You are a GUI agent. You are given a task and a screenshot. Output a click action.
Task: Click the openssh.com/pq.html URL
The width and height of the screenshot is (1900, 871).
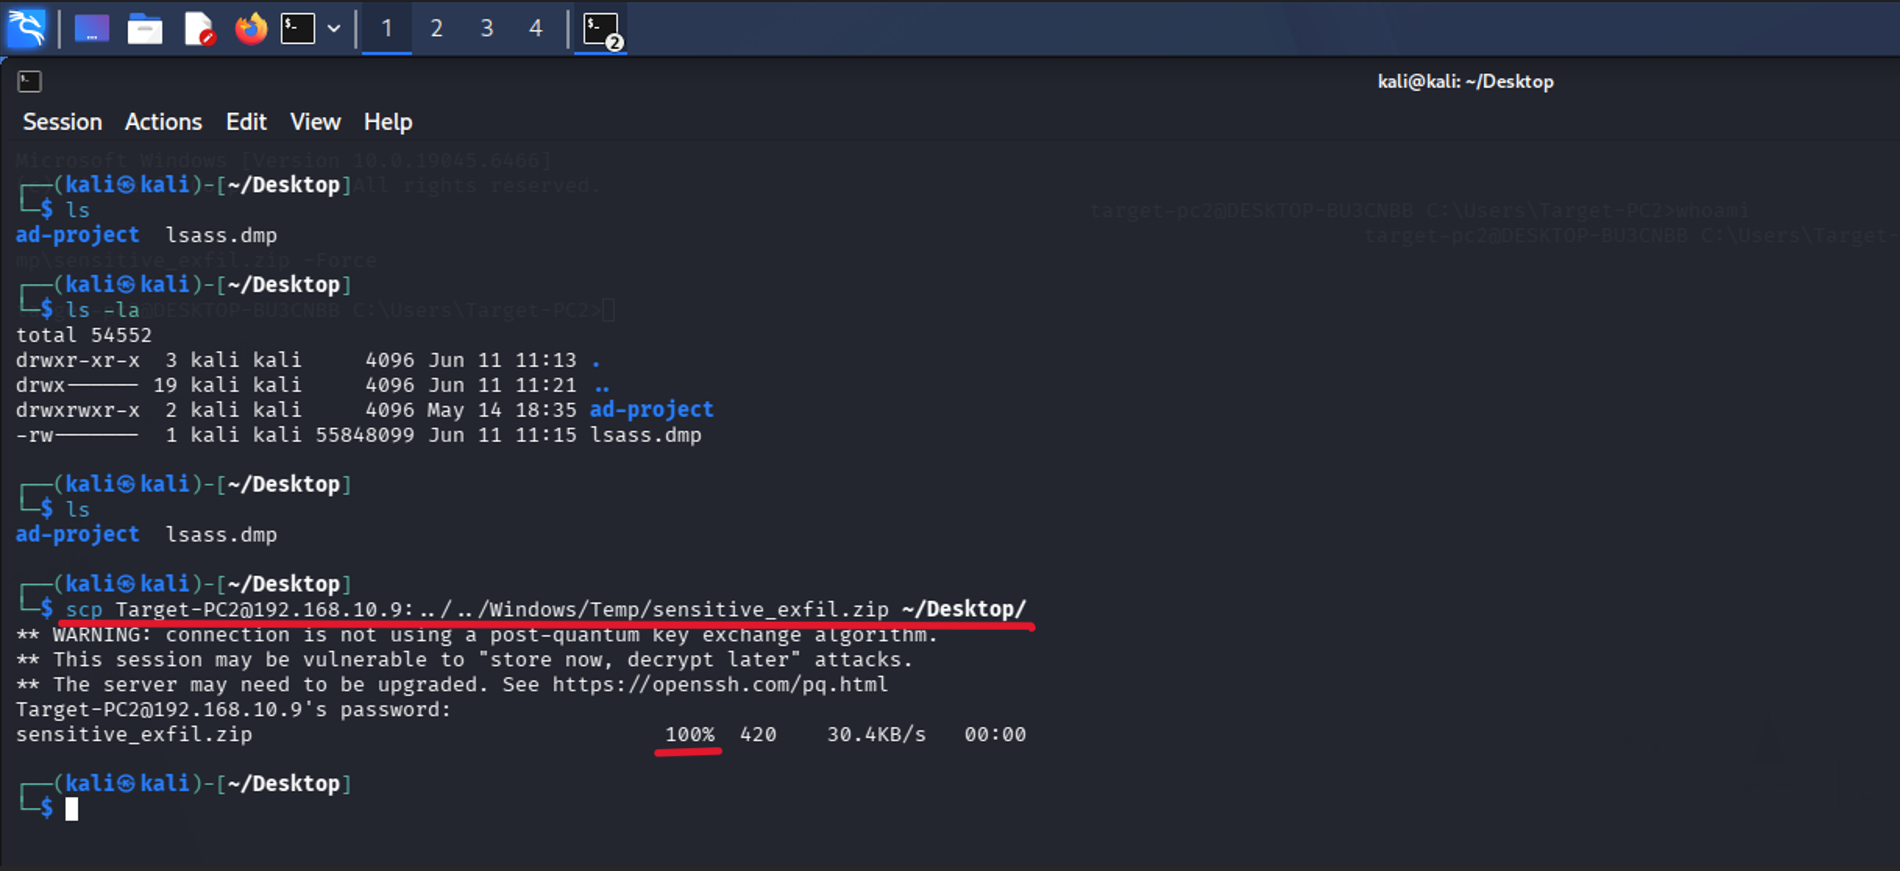coord(720,685)
